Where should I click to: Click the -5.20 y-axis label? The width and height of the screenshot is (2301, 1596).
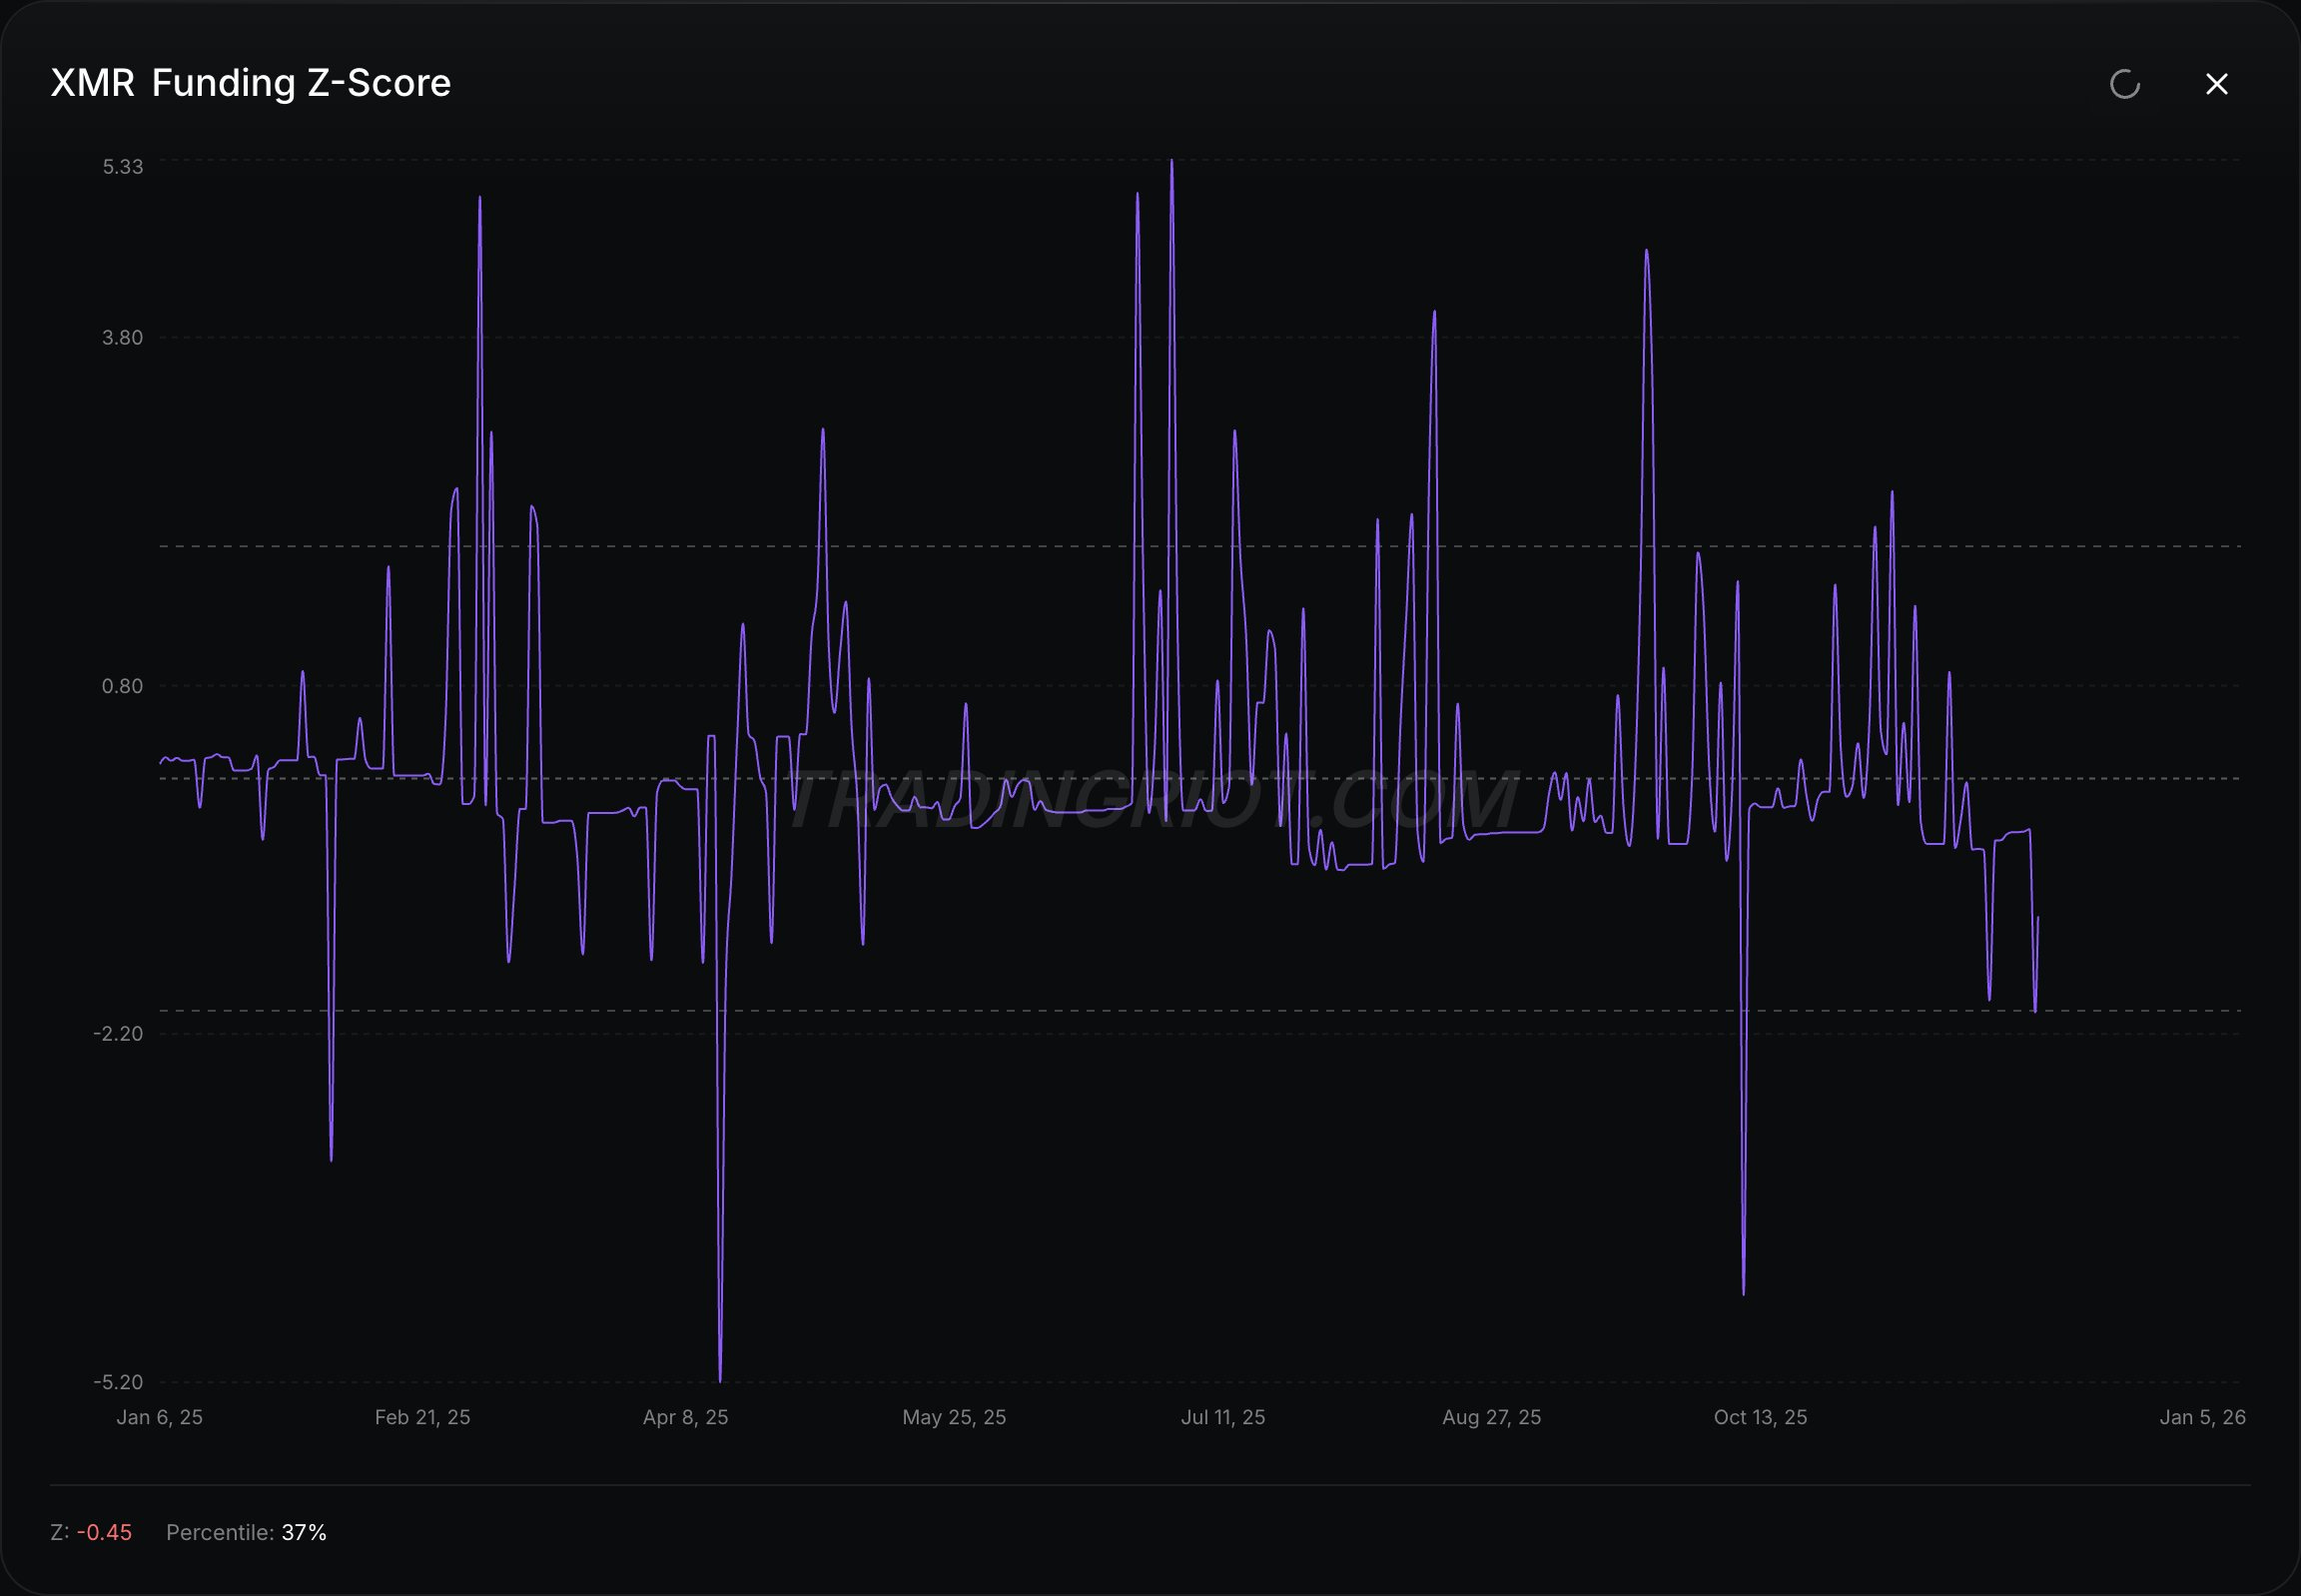point(118,1382)
